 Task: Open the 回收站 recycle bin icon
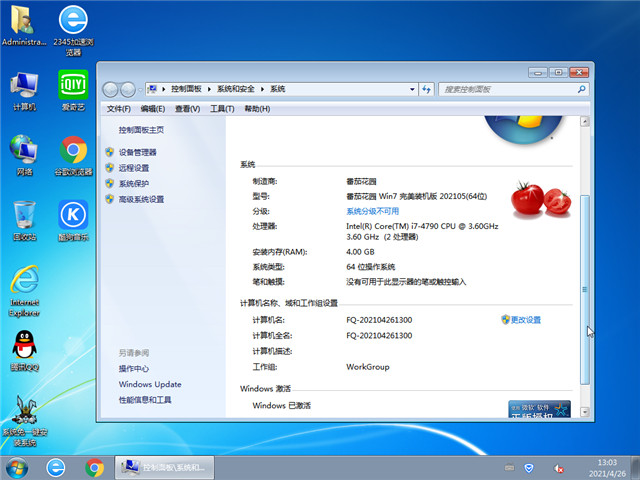pyautogui.click(x=24, y=220)
